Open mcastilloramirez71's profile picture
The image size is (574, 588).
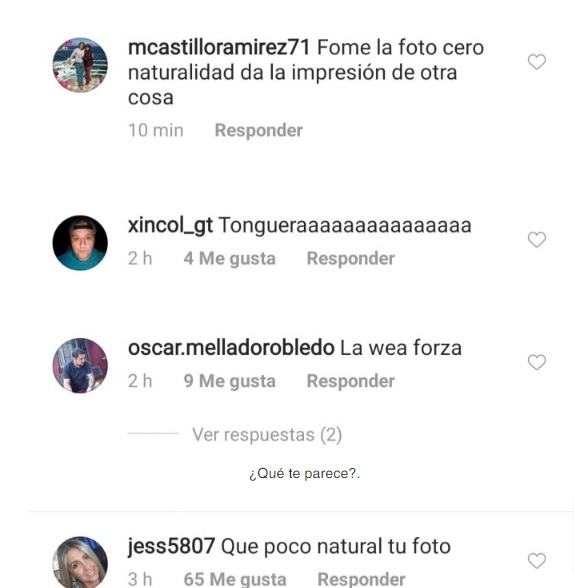coord(80,65)
